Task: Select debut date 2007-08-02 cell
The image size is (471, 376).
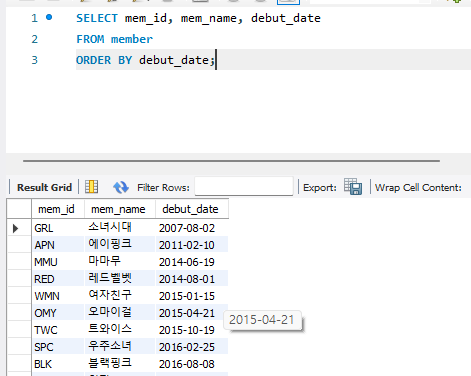Action: [192, 228]
